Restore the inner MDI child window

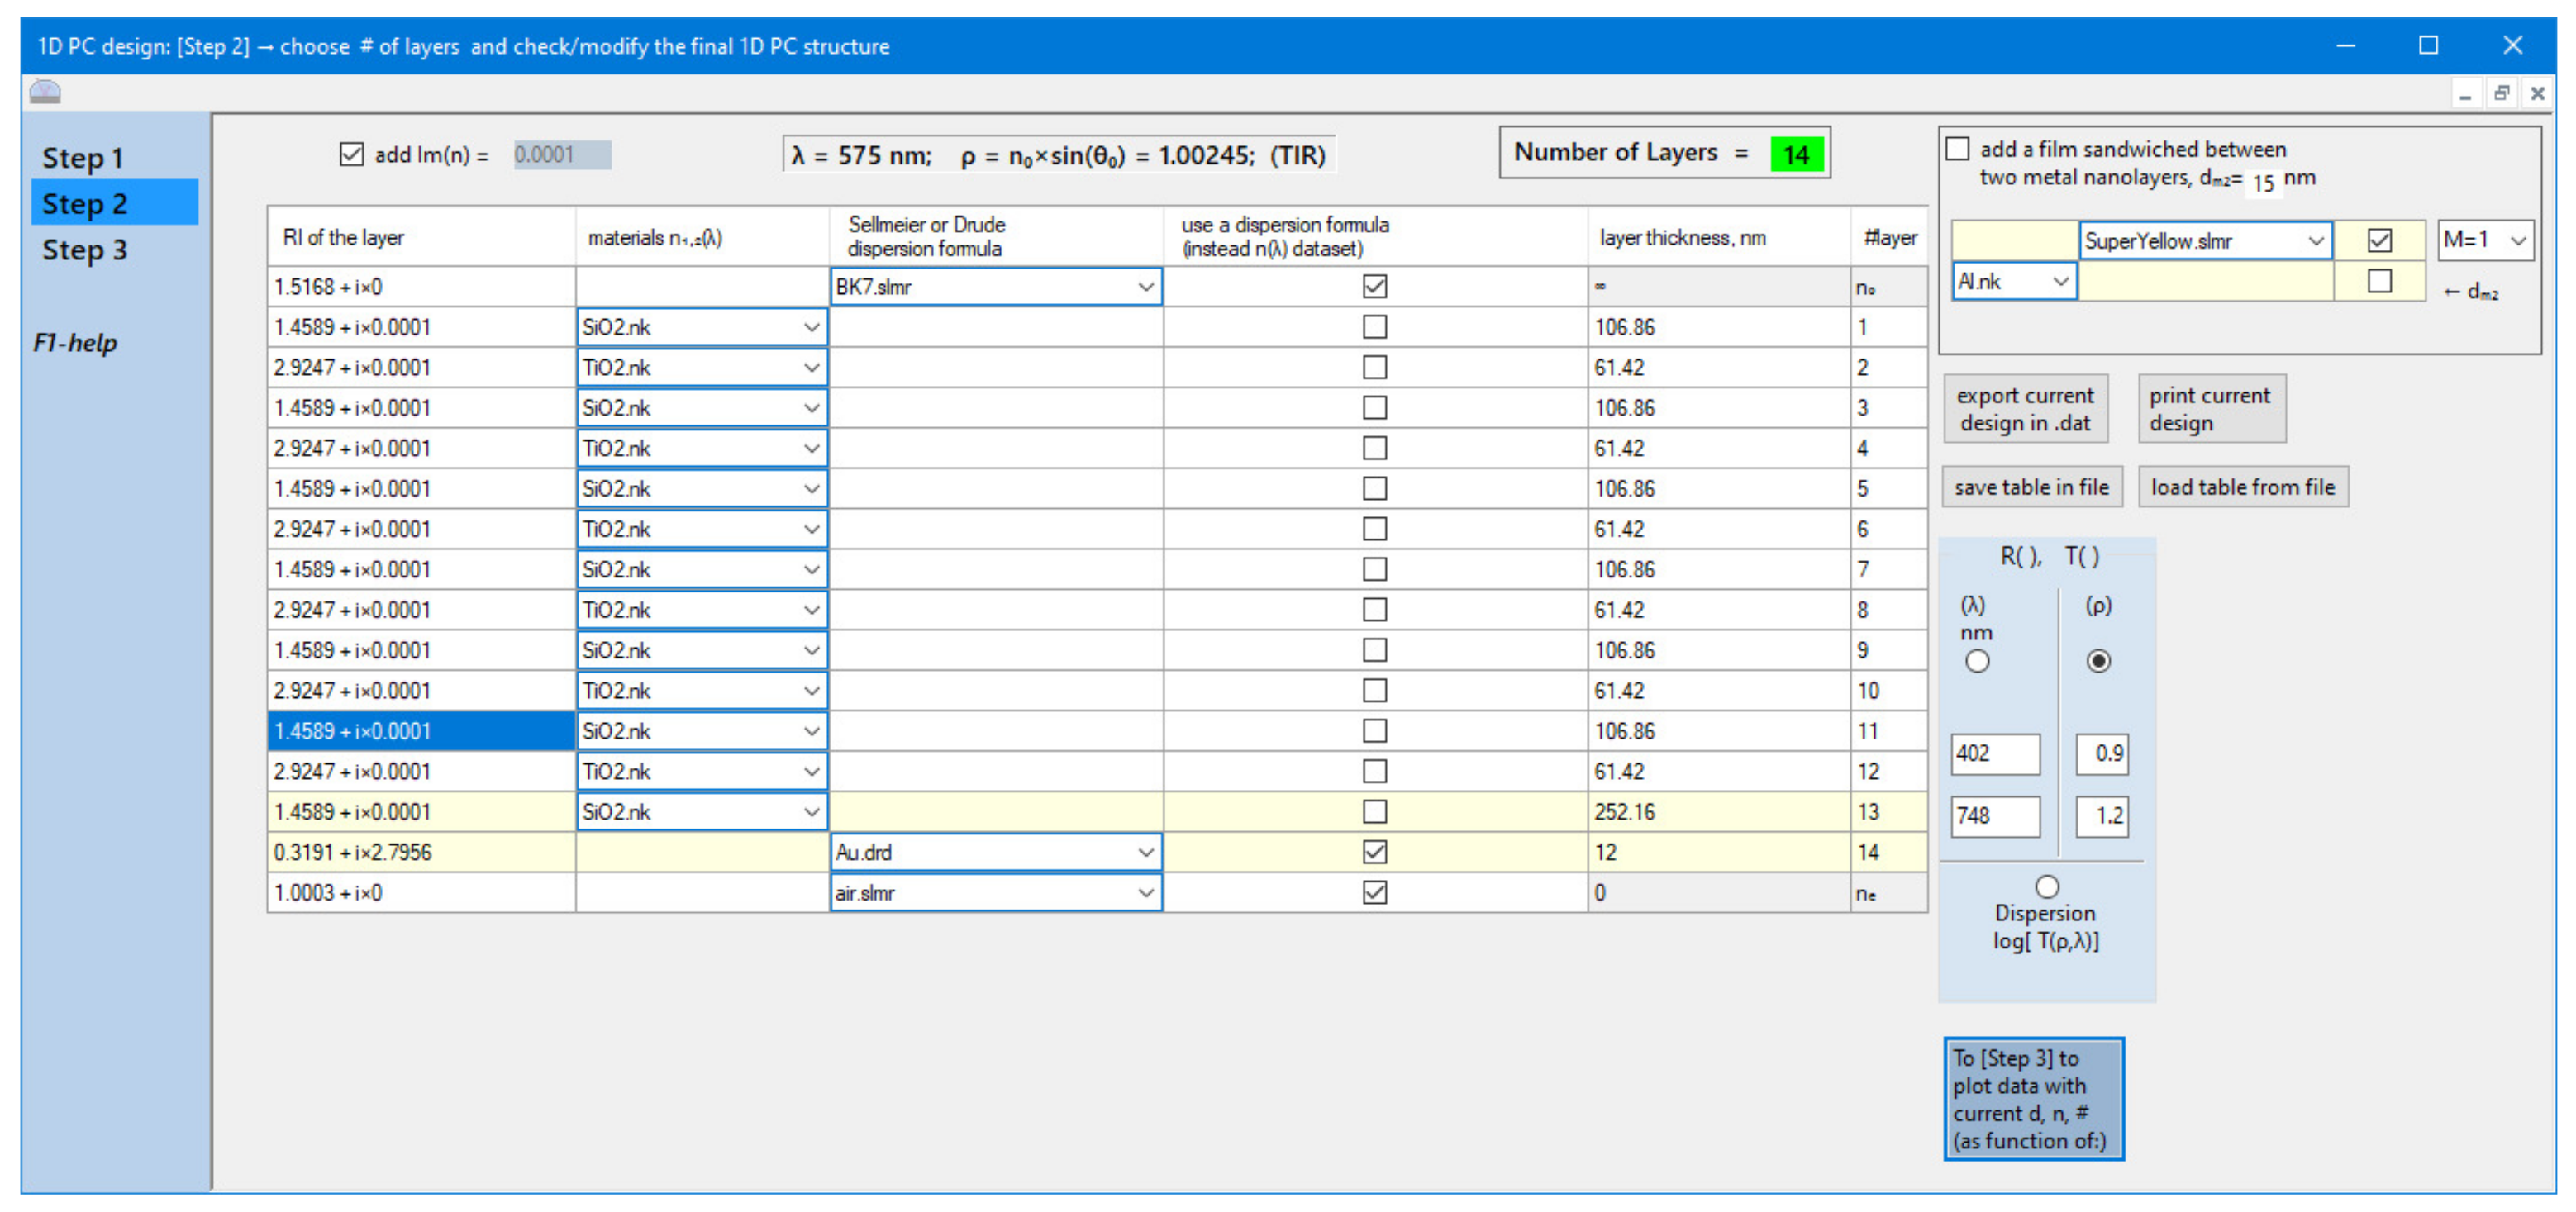coord(2501,94)
